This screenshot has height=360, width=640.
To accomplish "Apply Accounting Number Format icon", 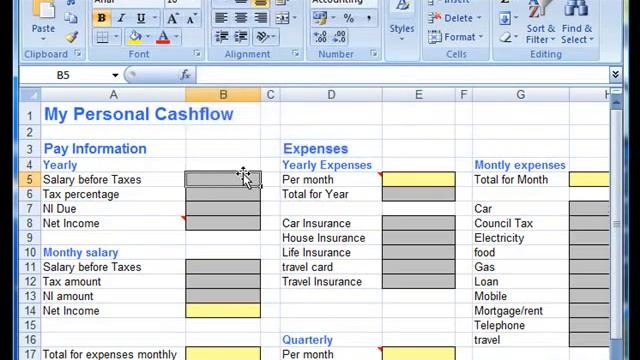I will point(320,18).
